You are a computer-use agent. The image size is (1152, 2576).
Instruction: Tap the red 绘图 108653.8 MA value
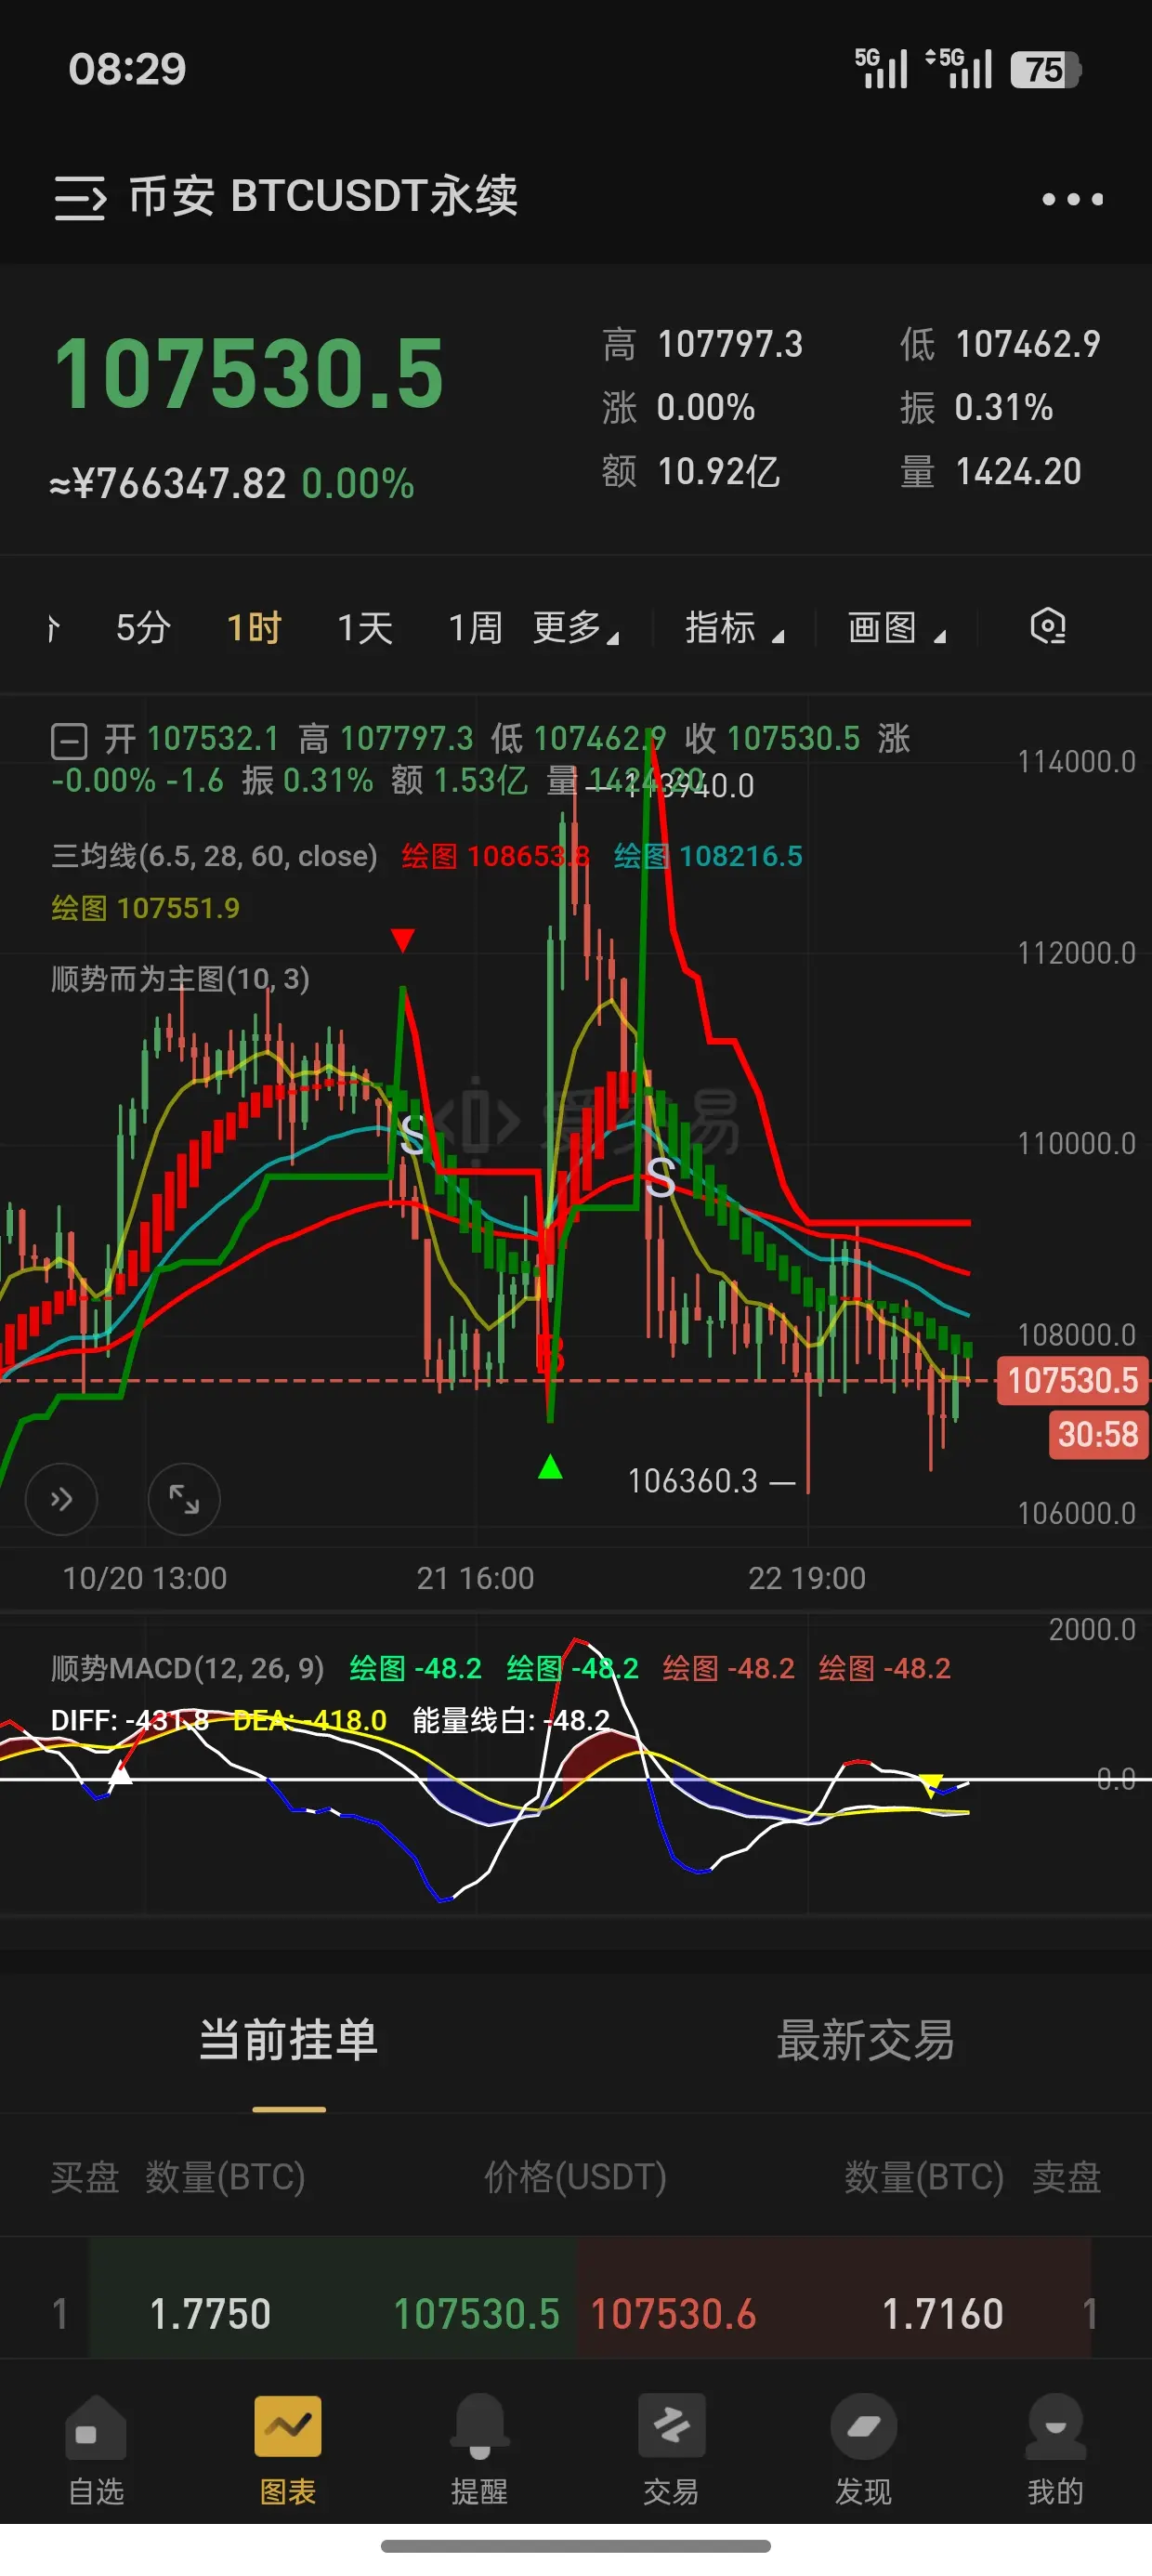495,856
